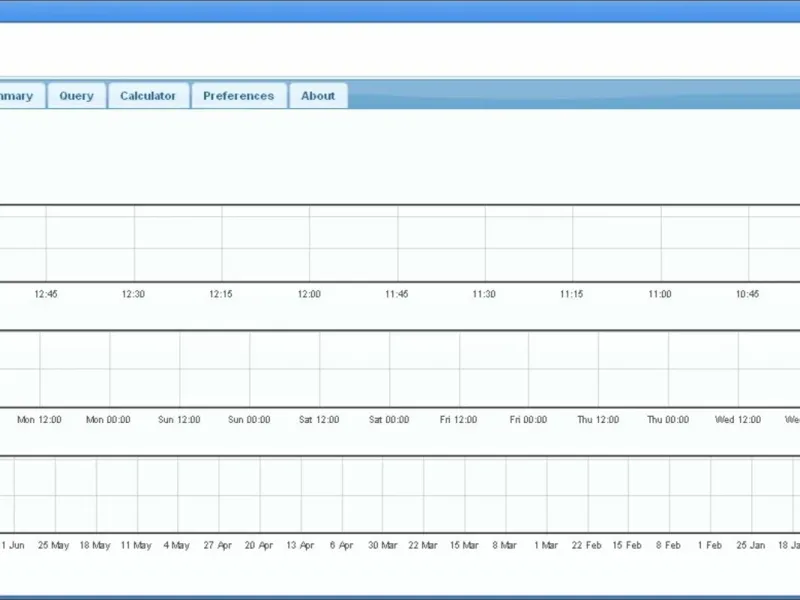Select the About tab
The height and width of the screenshot is (600, 800).
pyautogui.click(x=318, y=95)
